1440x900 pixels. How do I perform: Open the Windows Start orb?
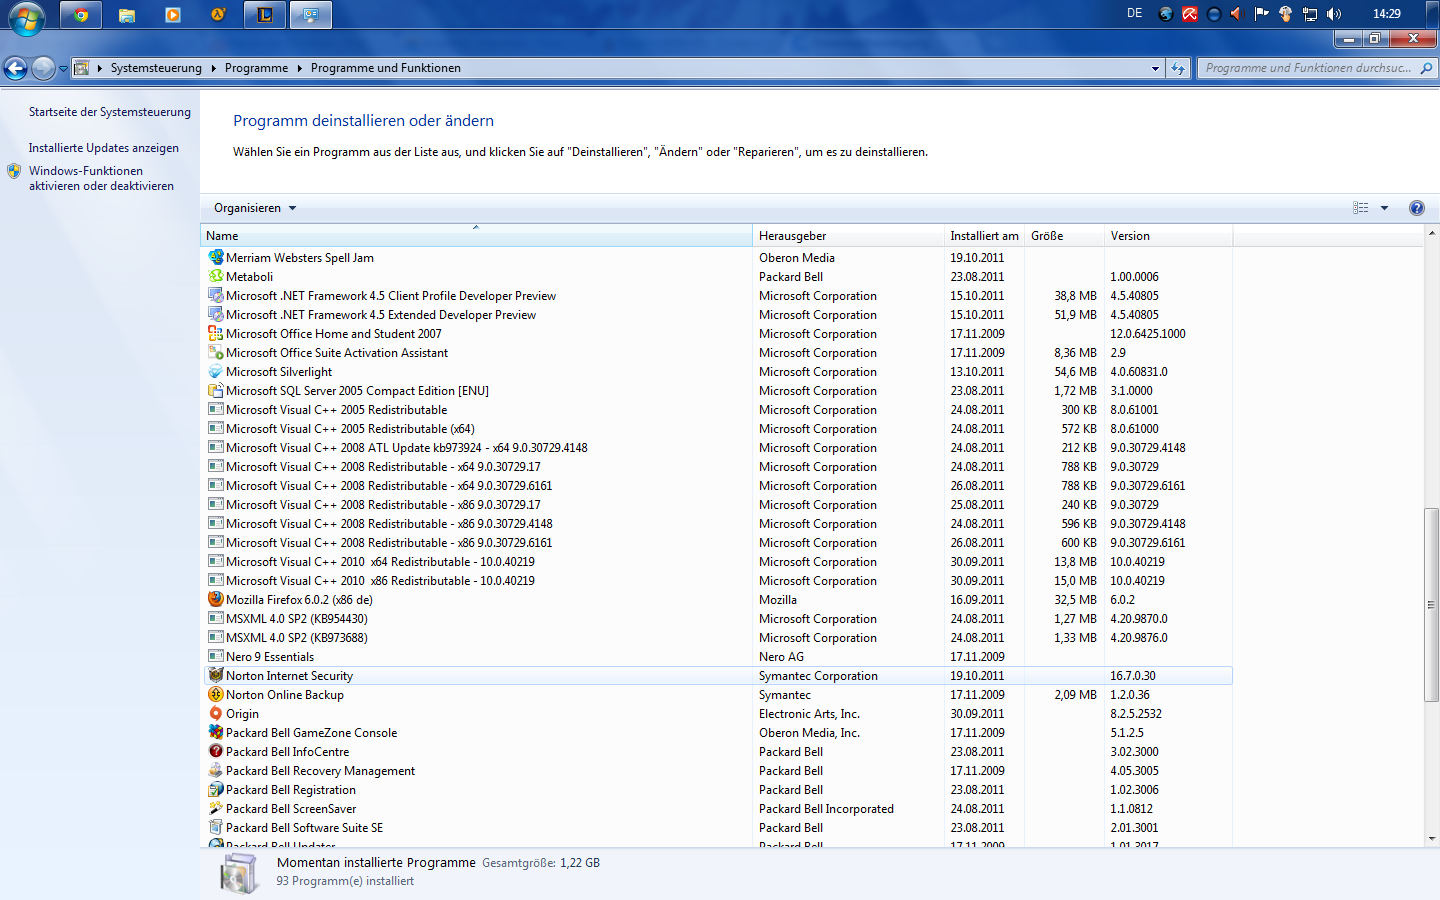tap(26, 17)
